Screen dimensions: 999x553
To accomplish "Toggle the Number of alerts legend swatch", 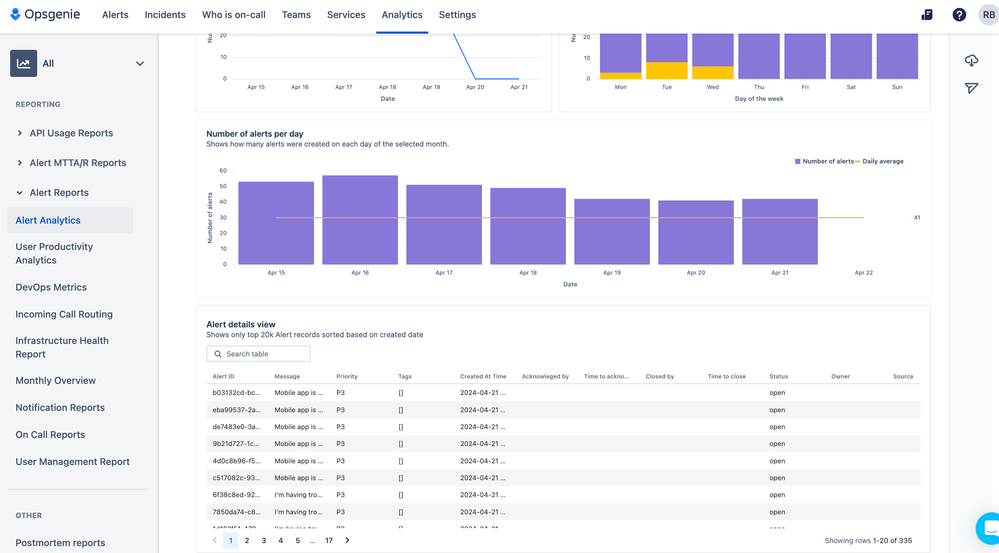I will click(x=797, y=161).
